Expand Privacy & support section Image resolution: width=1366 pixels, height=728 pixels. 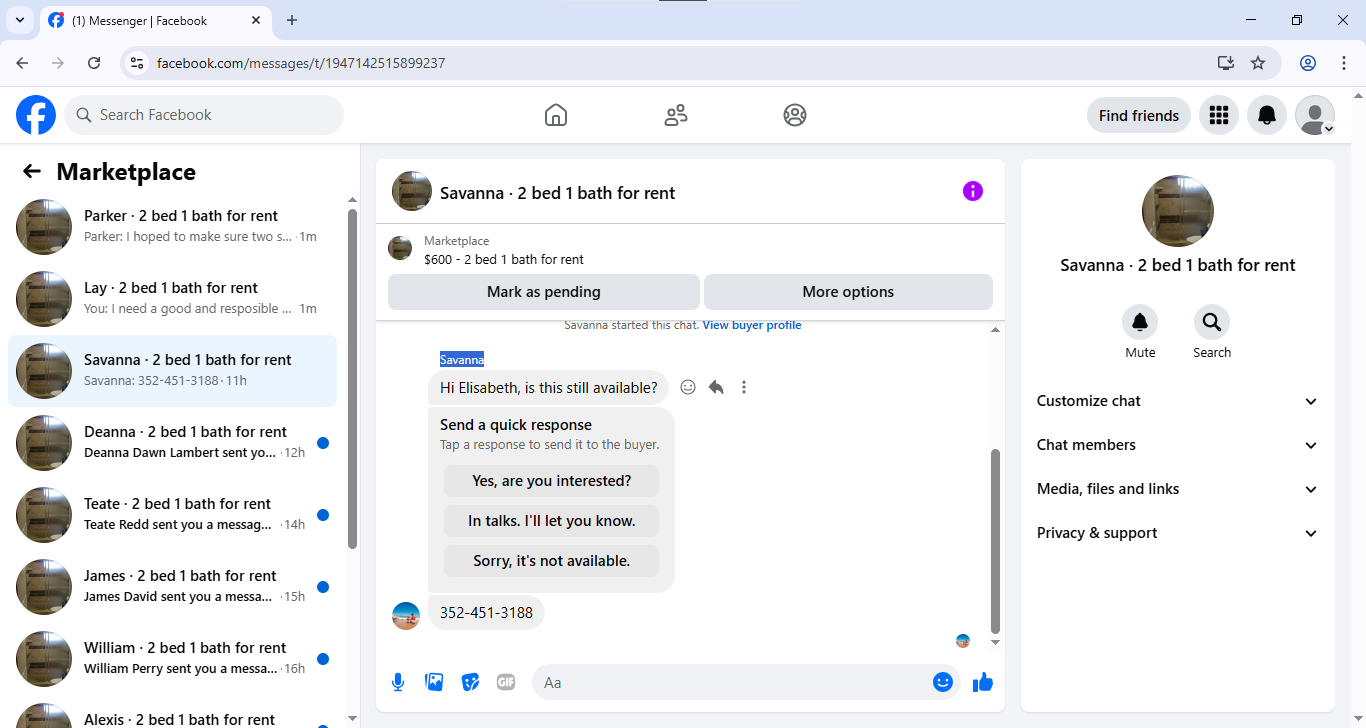point(1178,533)
